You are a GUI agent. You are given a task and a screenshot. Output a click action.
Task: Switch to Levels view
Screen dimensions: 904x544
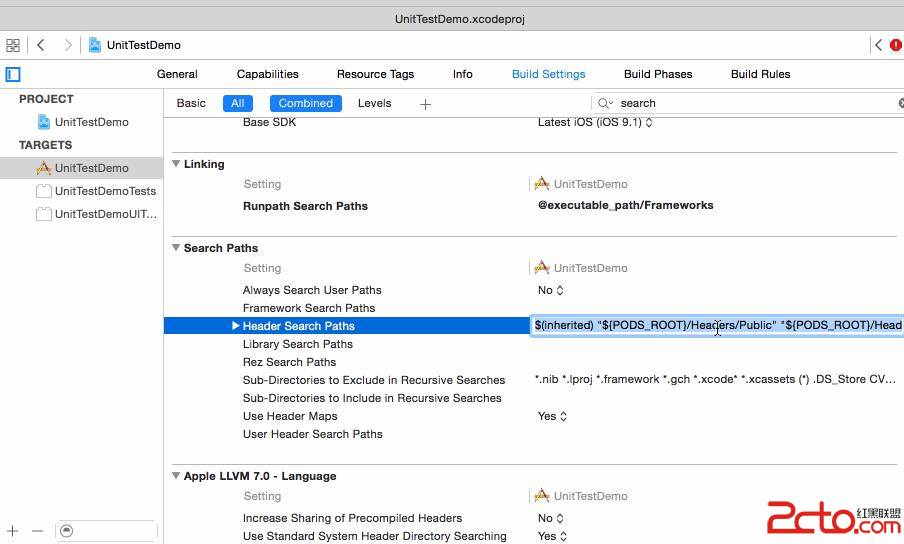[375, 103]
